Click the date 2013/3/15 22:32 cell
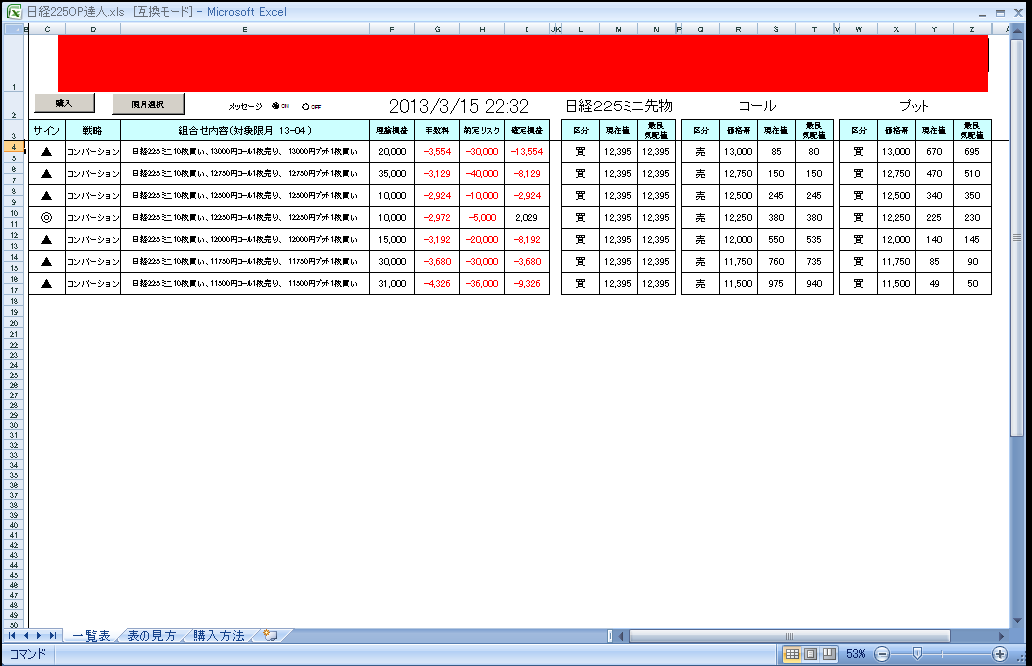 (459, 105)
